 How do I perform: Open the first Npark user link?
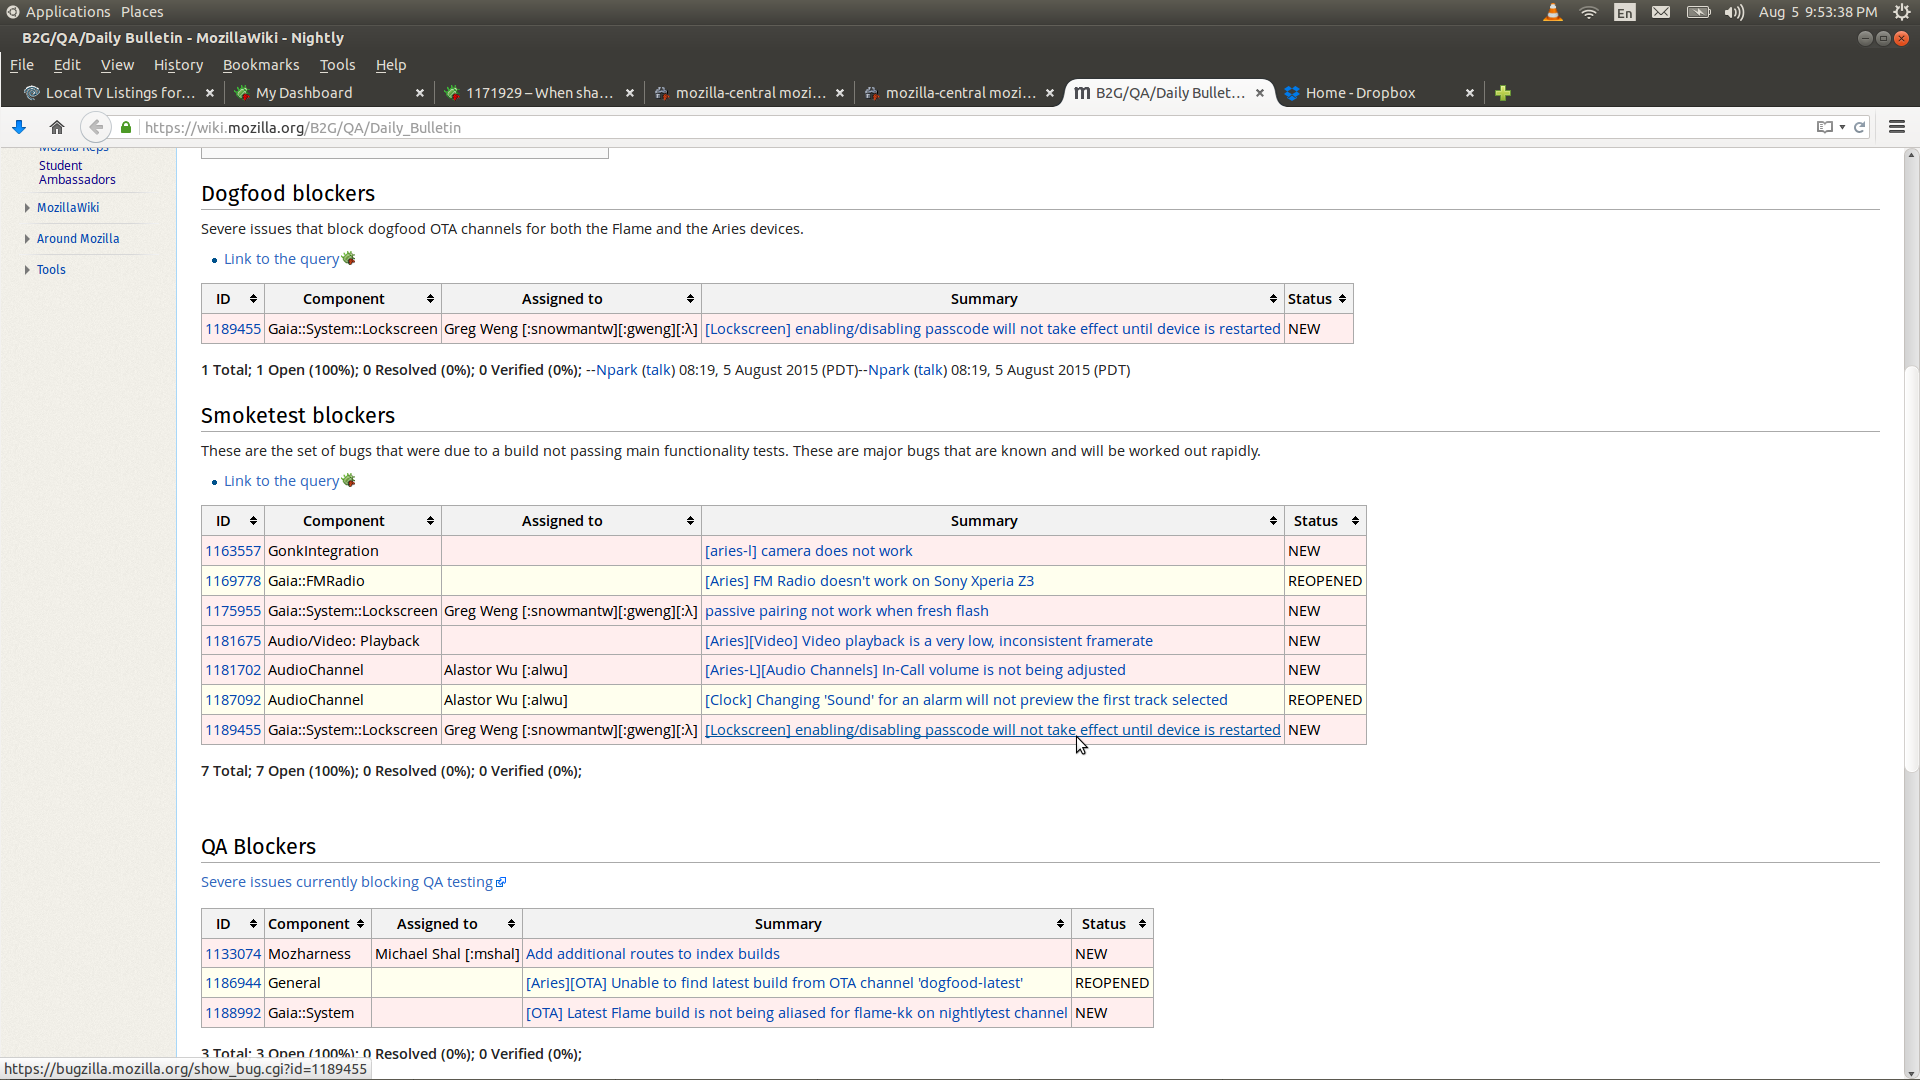(617, 370)
